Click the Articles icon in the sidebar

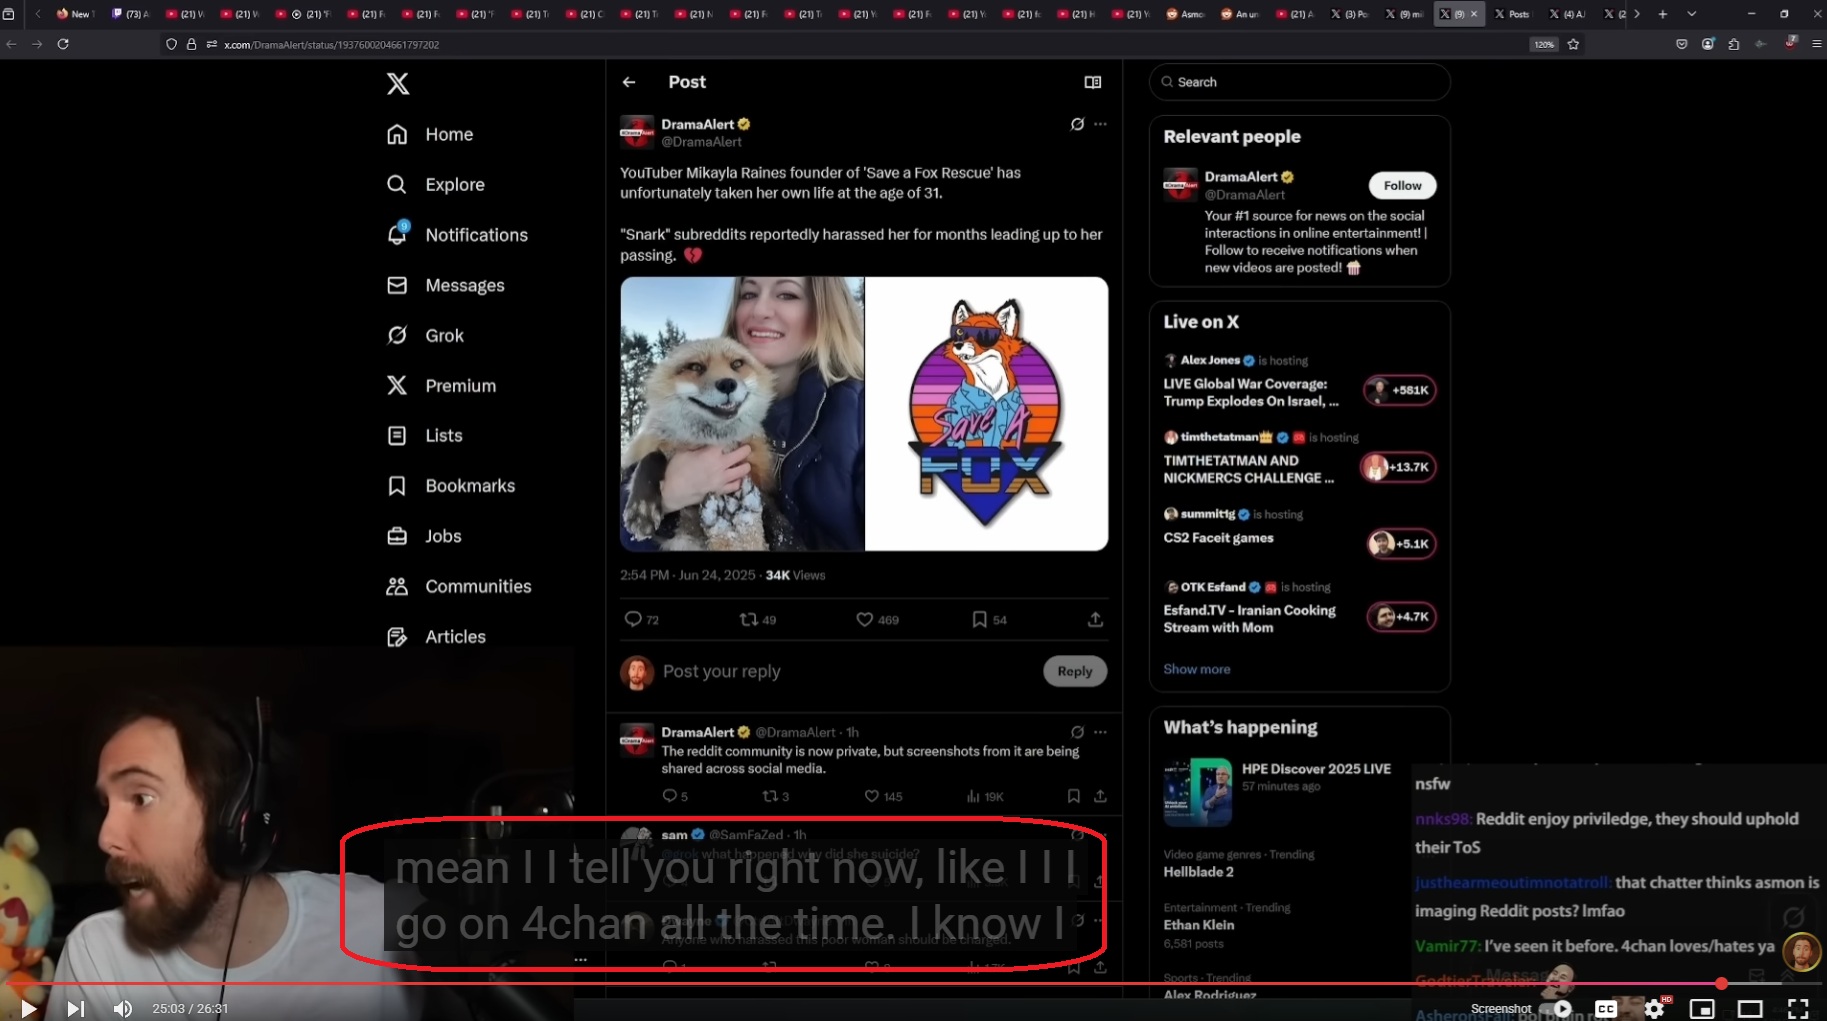point(397,636)
